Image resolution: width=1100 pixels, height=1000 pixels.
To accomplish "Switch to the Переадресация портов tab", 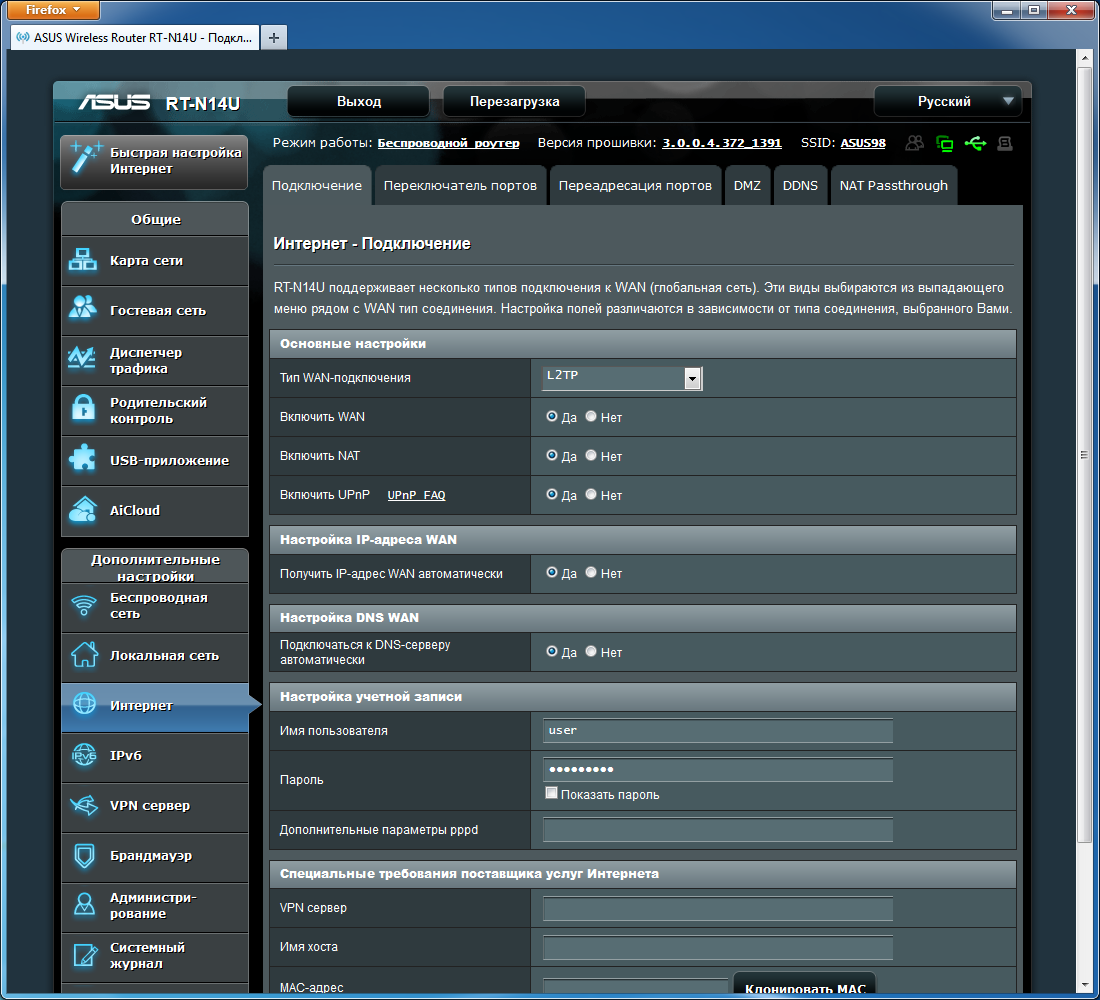I will pos(634,186).
